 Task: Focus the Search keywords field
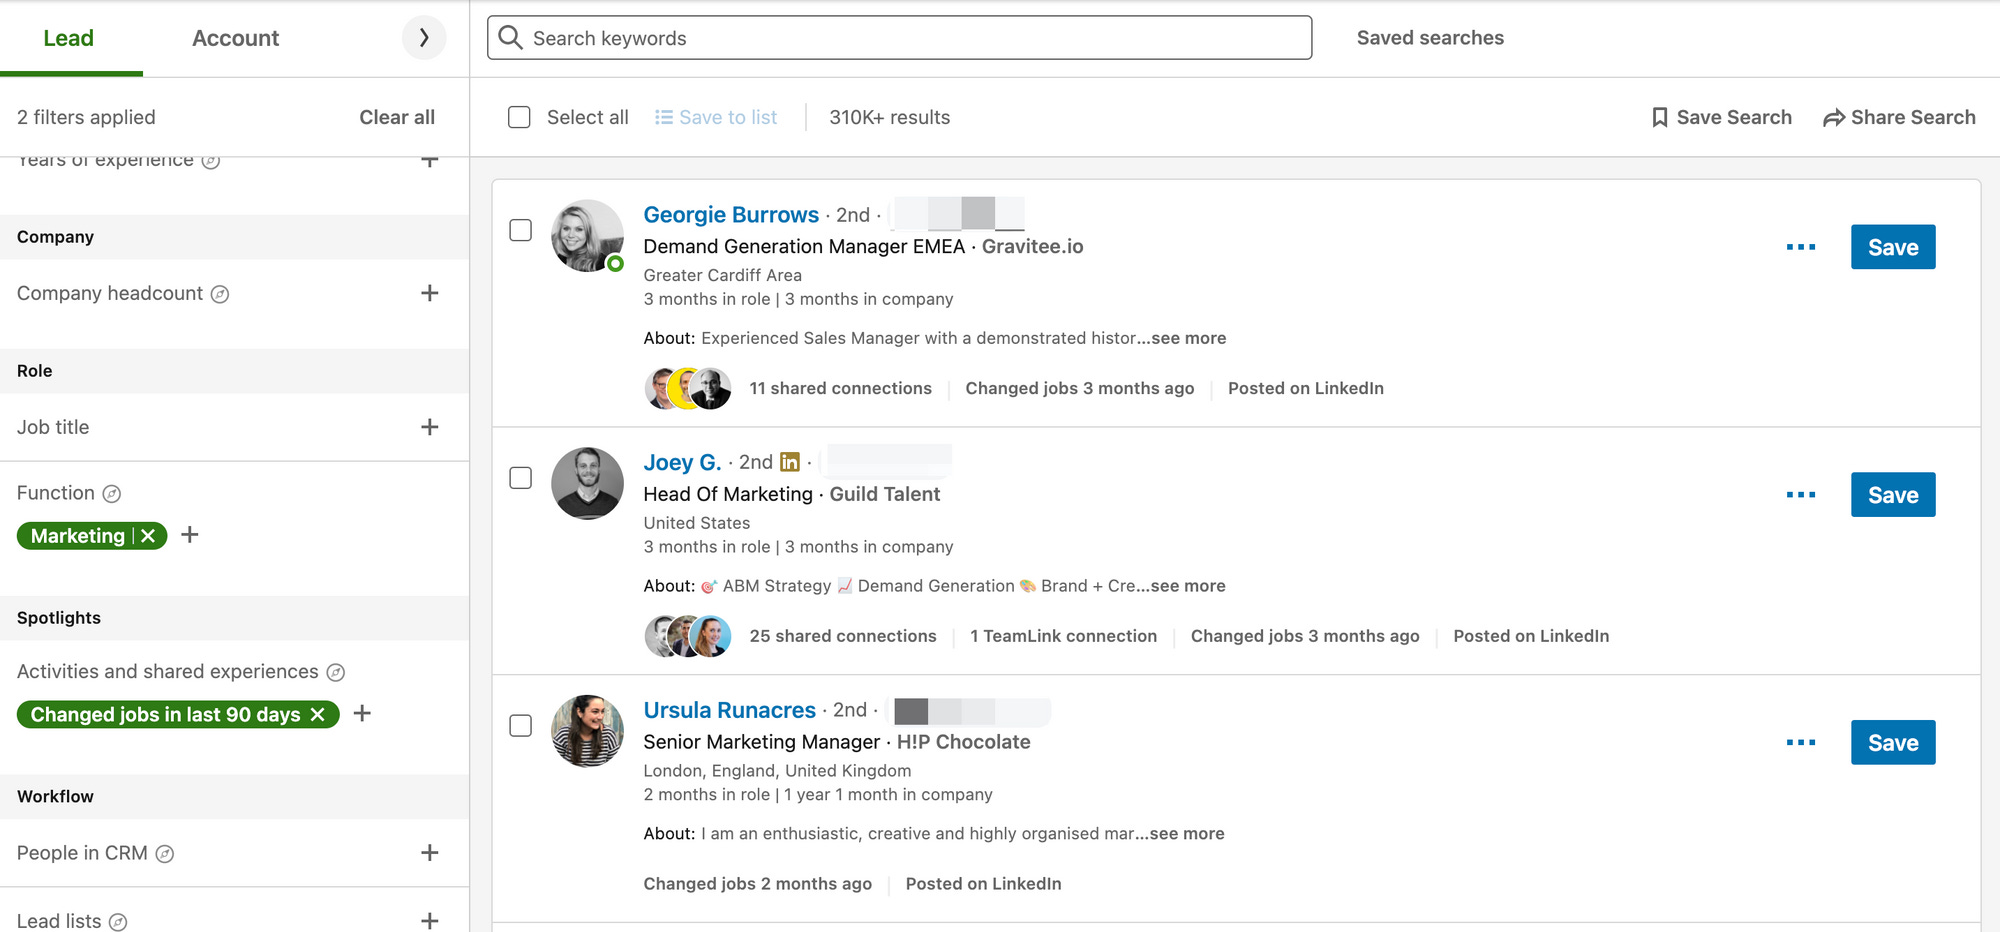[899, 38]
